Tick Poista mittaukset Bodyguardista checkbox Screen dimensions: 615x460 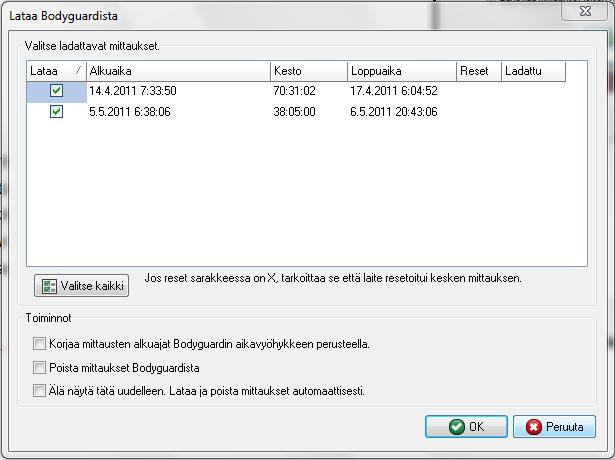coord(39,367)
